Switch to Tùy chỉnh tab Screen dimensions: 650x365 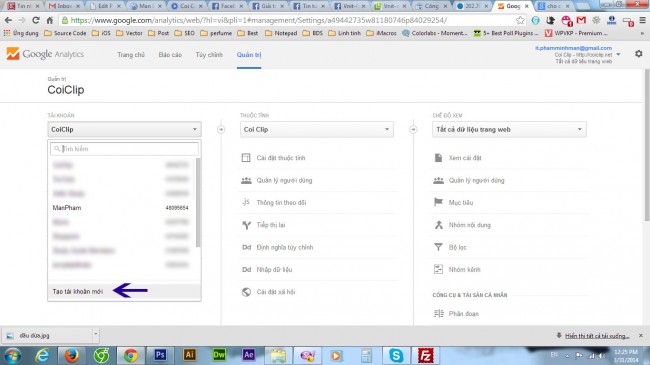coord(209,55)
